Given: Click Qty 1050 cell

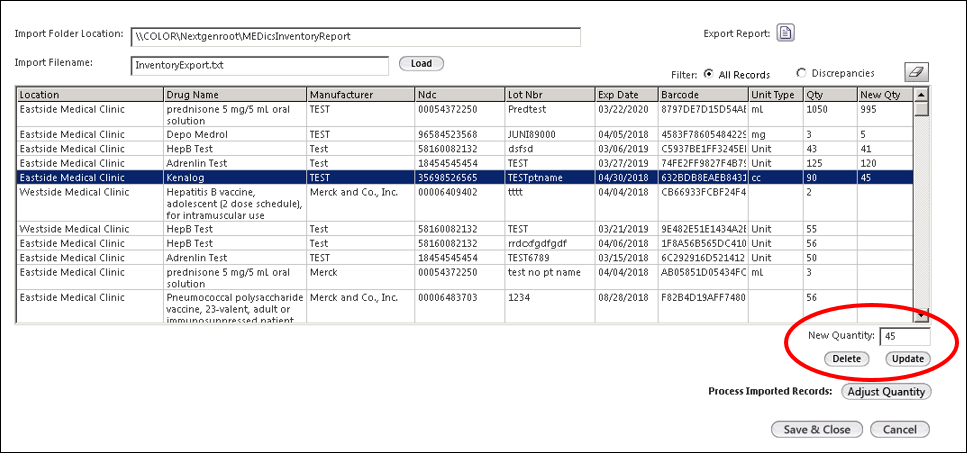Looking at the screenshot, I should 830,115.
